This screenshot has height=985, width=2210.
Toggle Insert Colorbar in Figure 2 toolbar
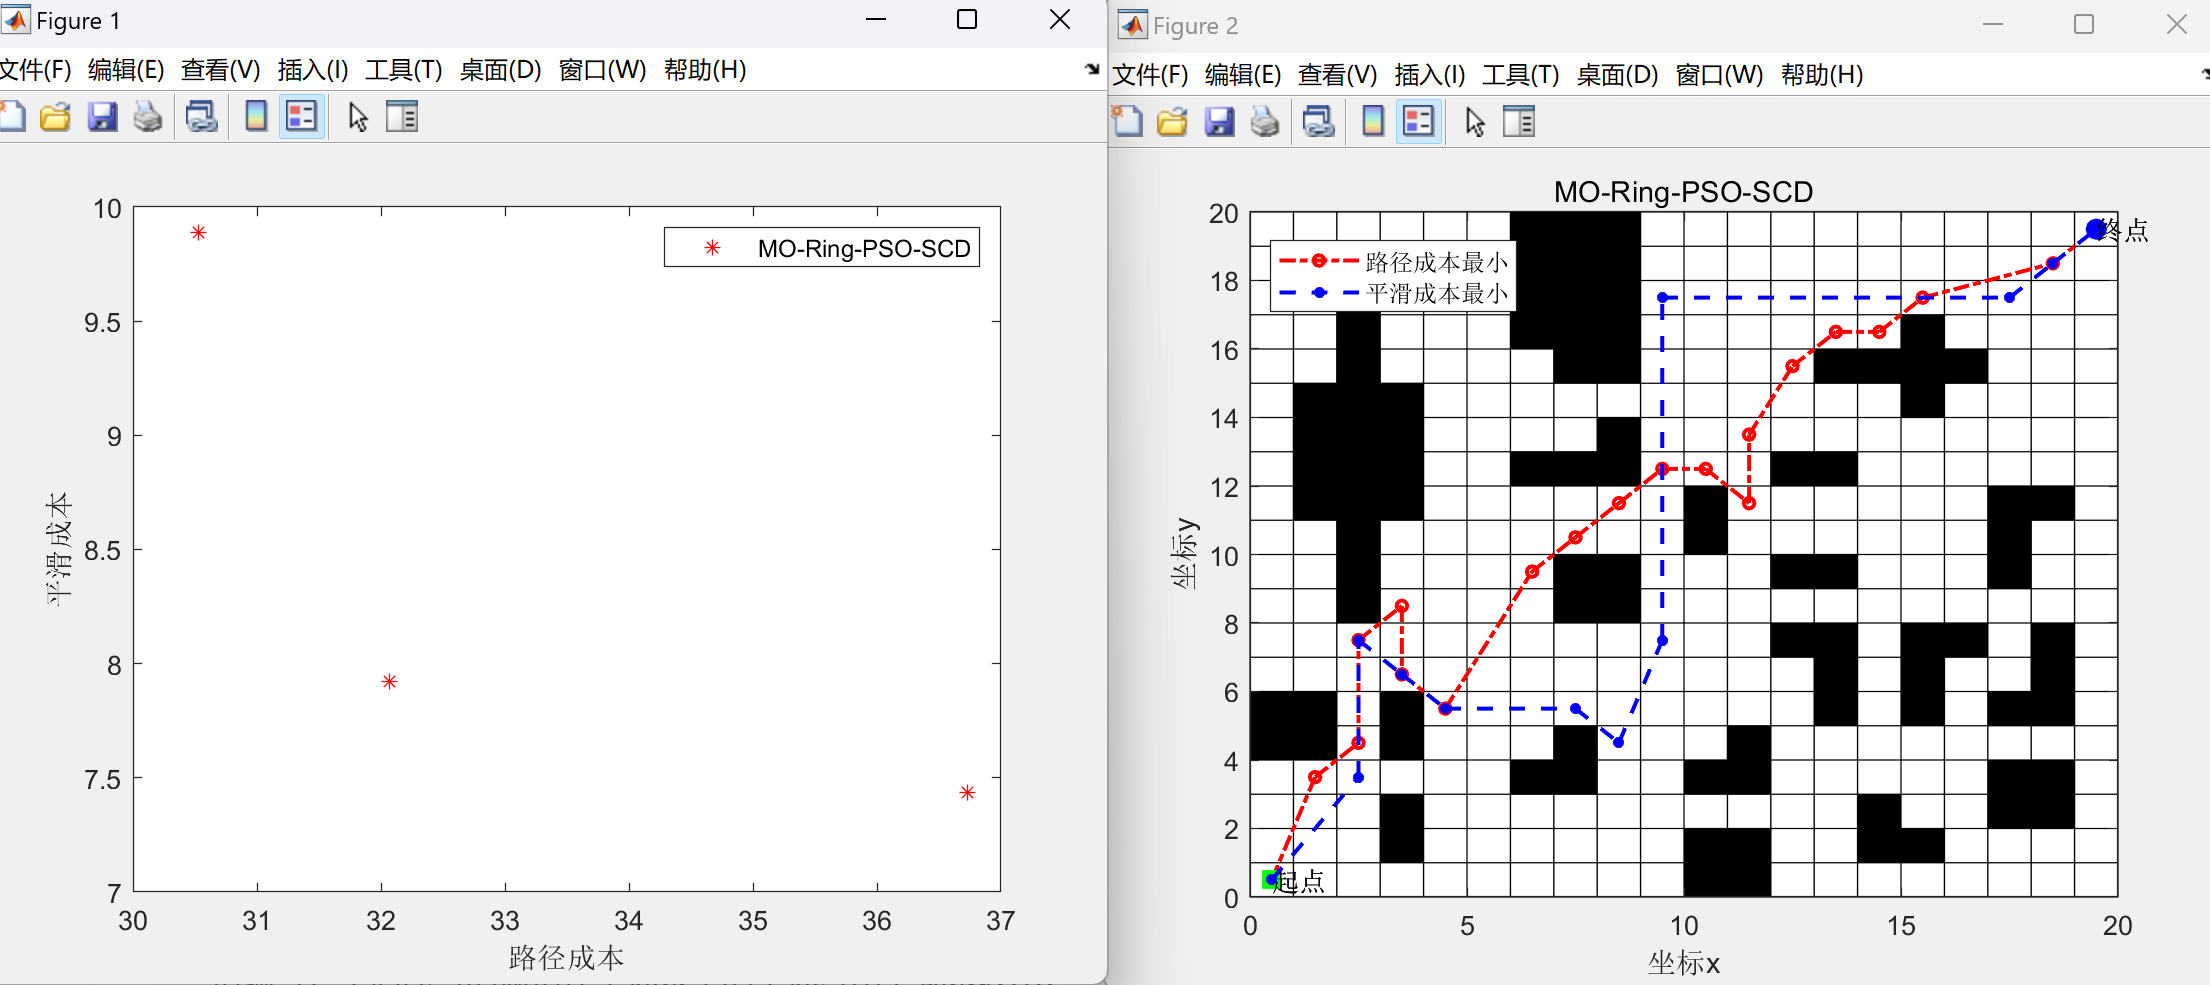1373,122
